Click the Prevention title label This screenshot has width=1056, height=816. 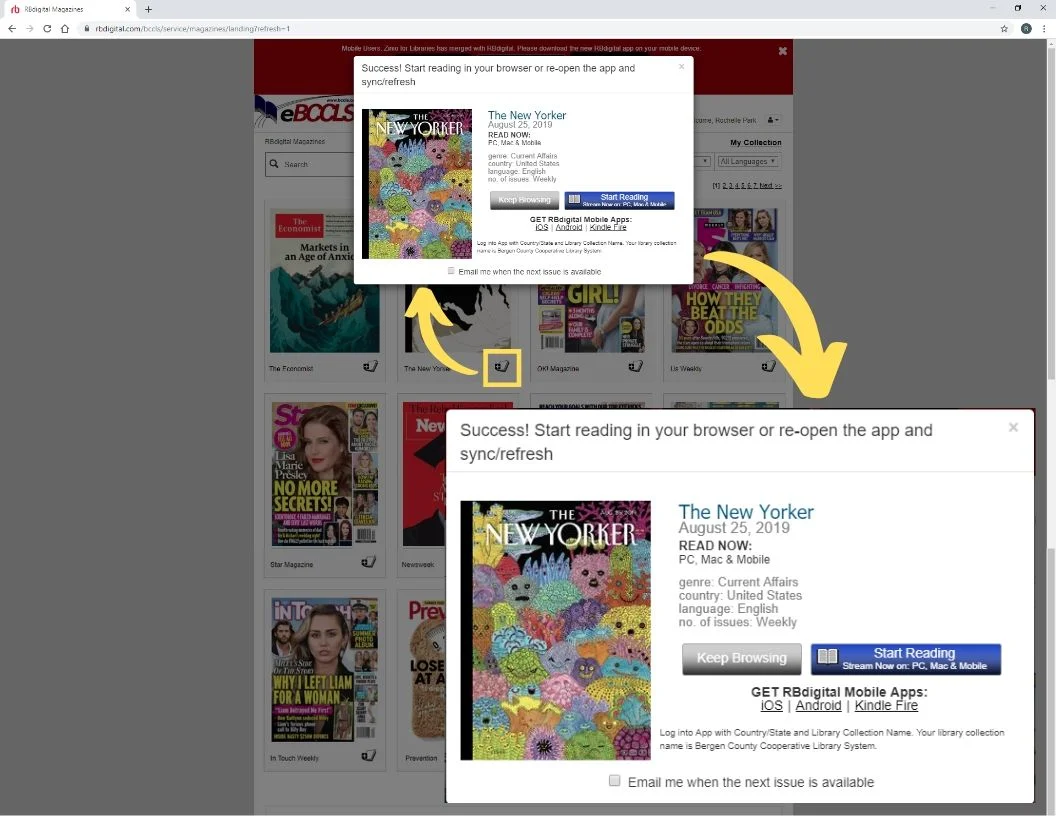[x=421, y=758]
